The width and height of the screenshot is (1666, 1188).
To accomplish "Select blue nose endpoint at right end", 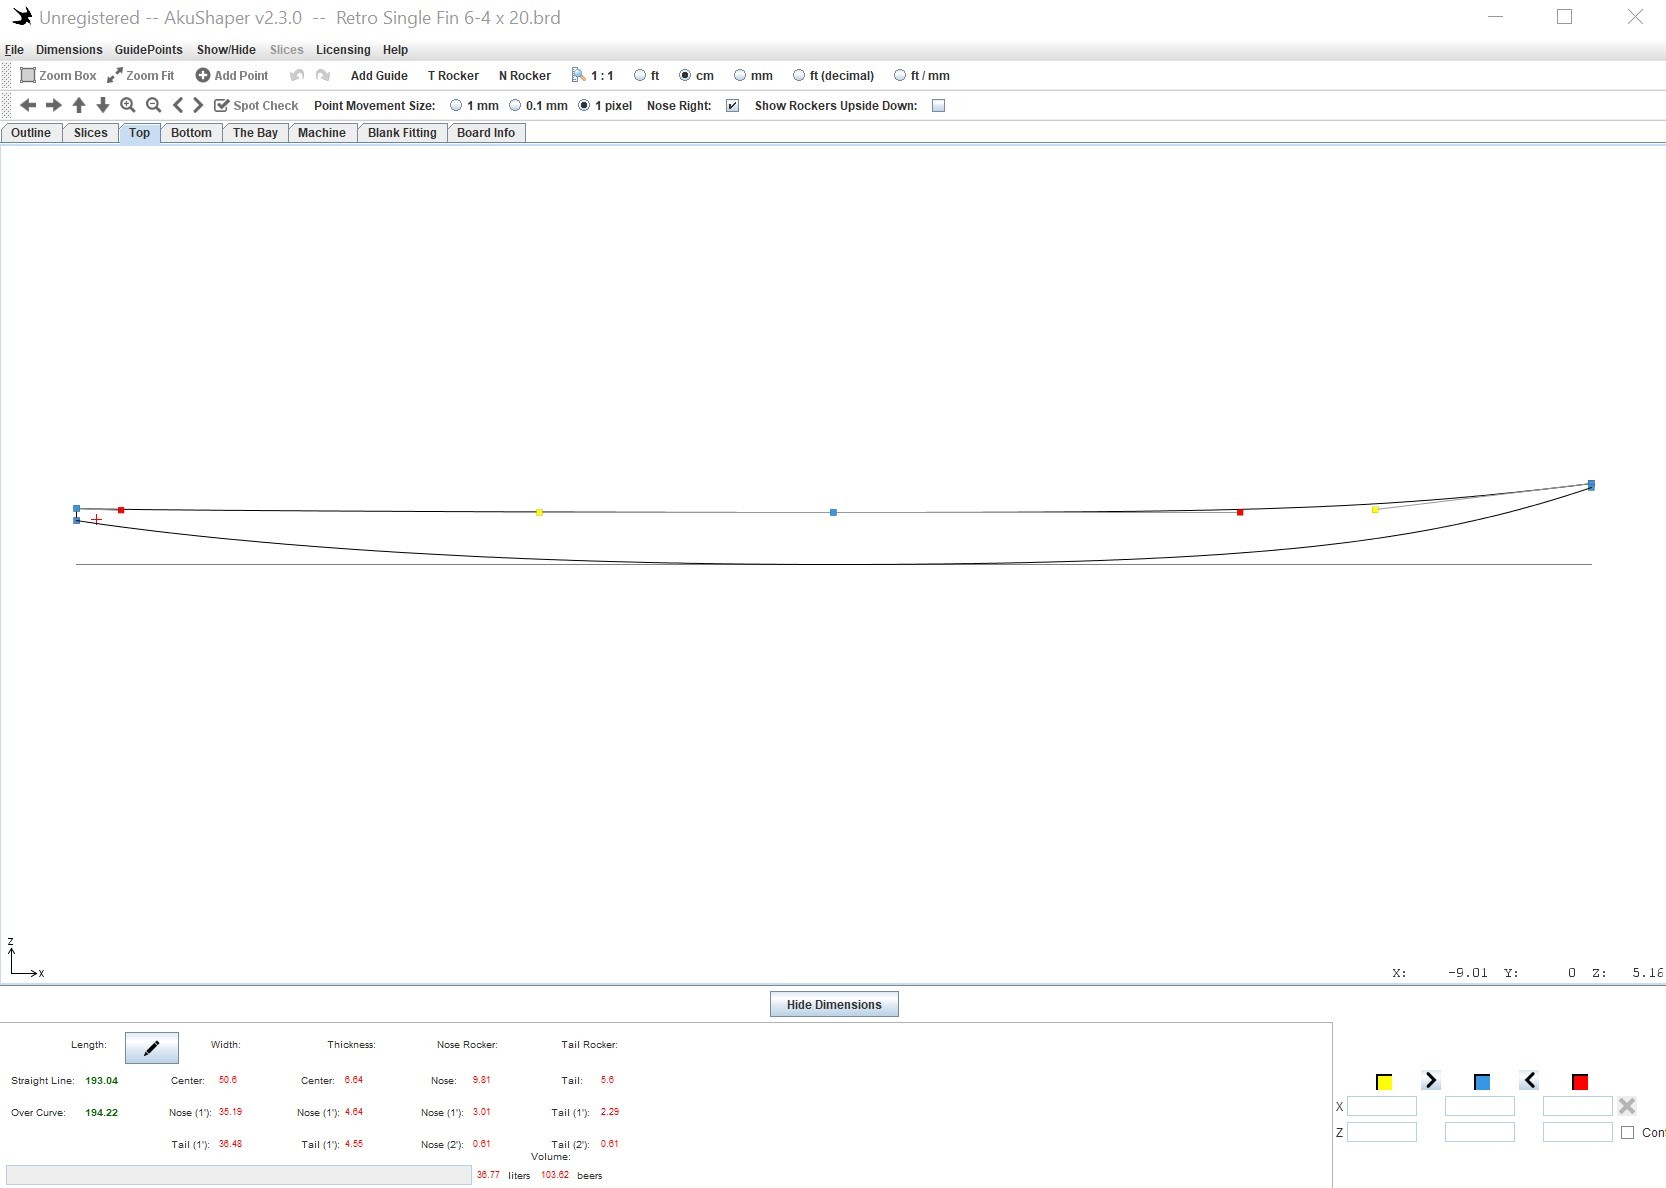I will point(1591,485).
